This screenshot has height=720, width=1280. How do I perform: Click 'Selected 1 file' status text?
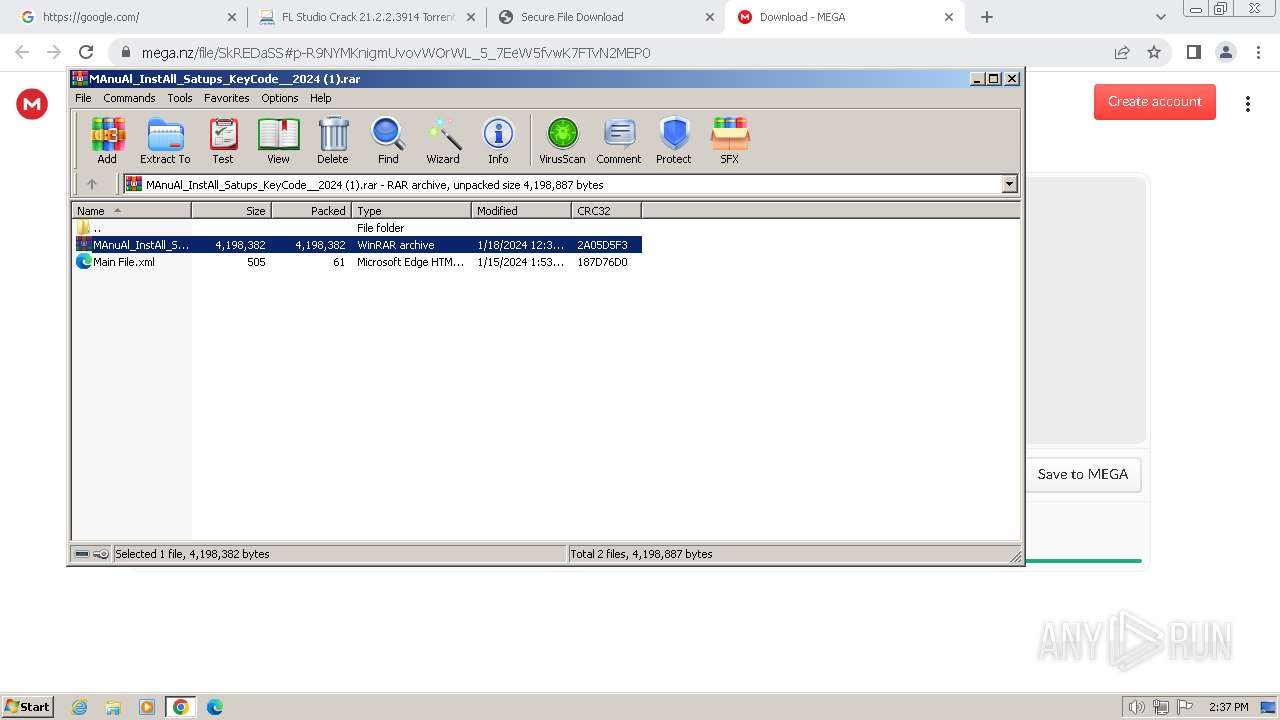click(x=192, y=554)
